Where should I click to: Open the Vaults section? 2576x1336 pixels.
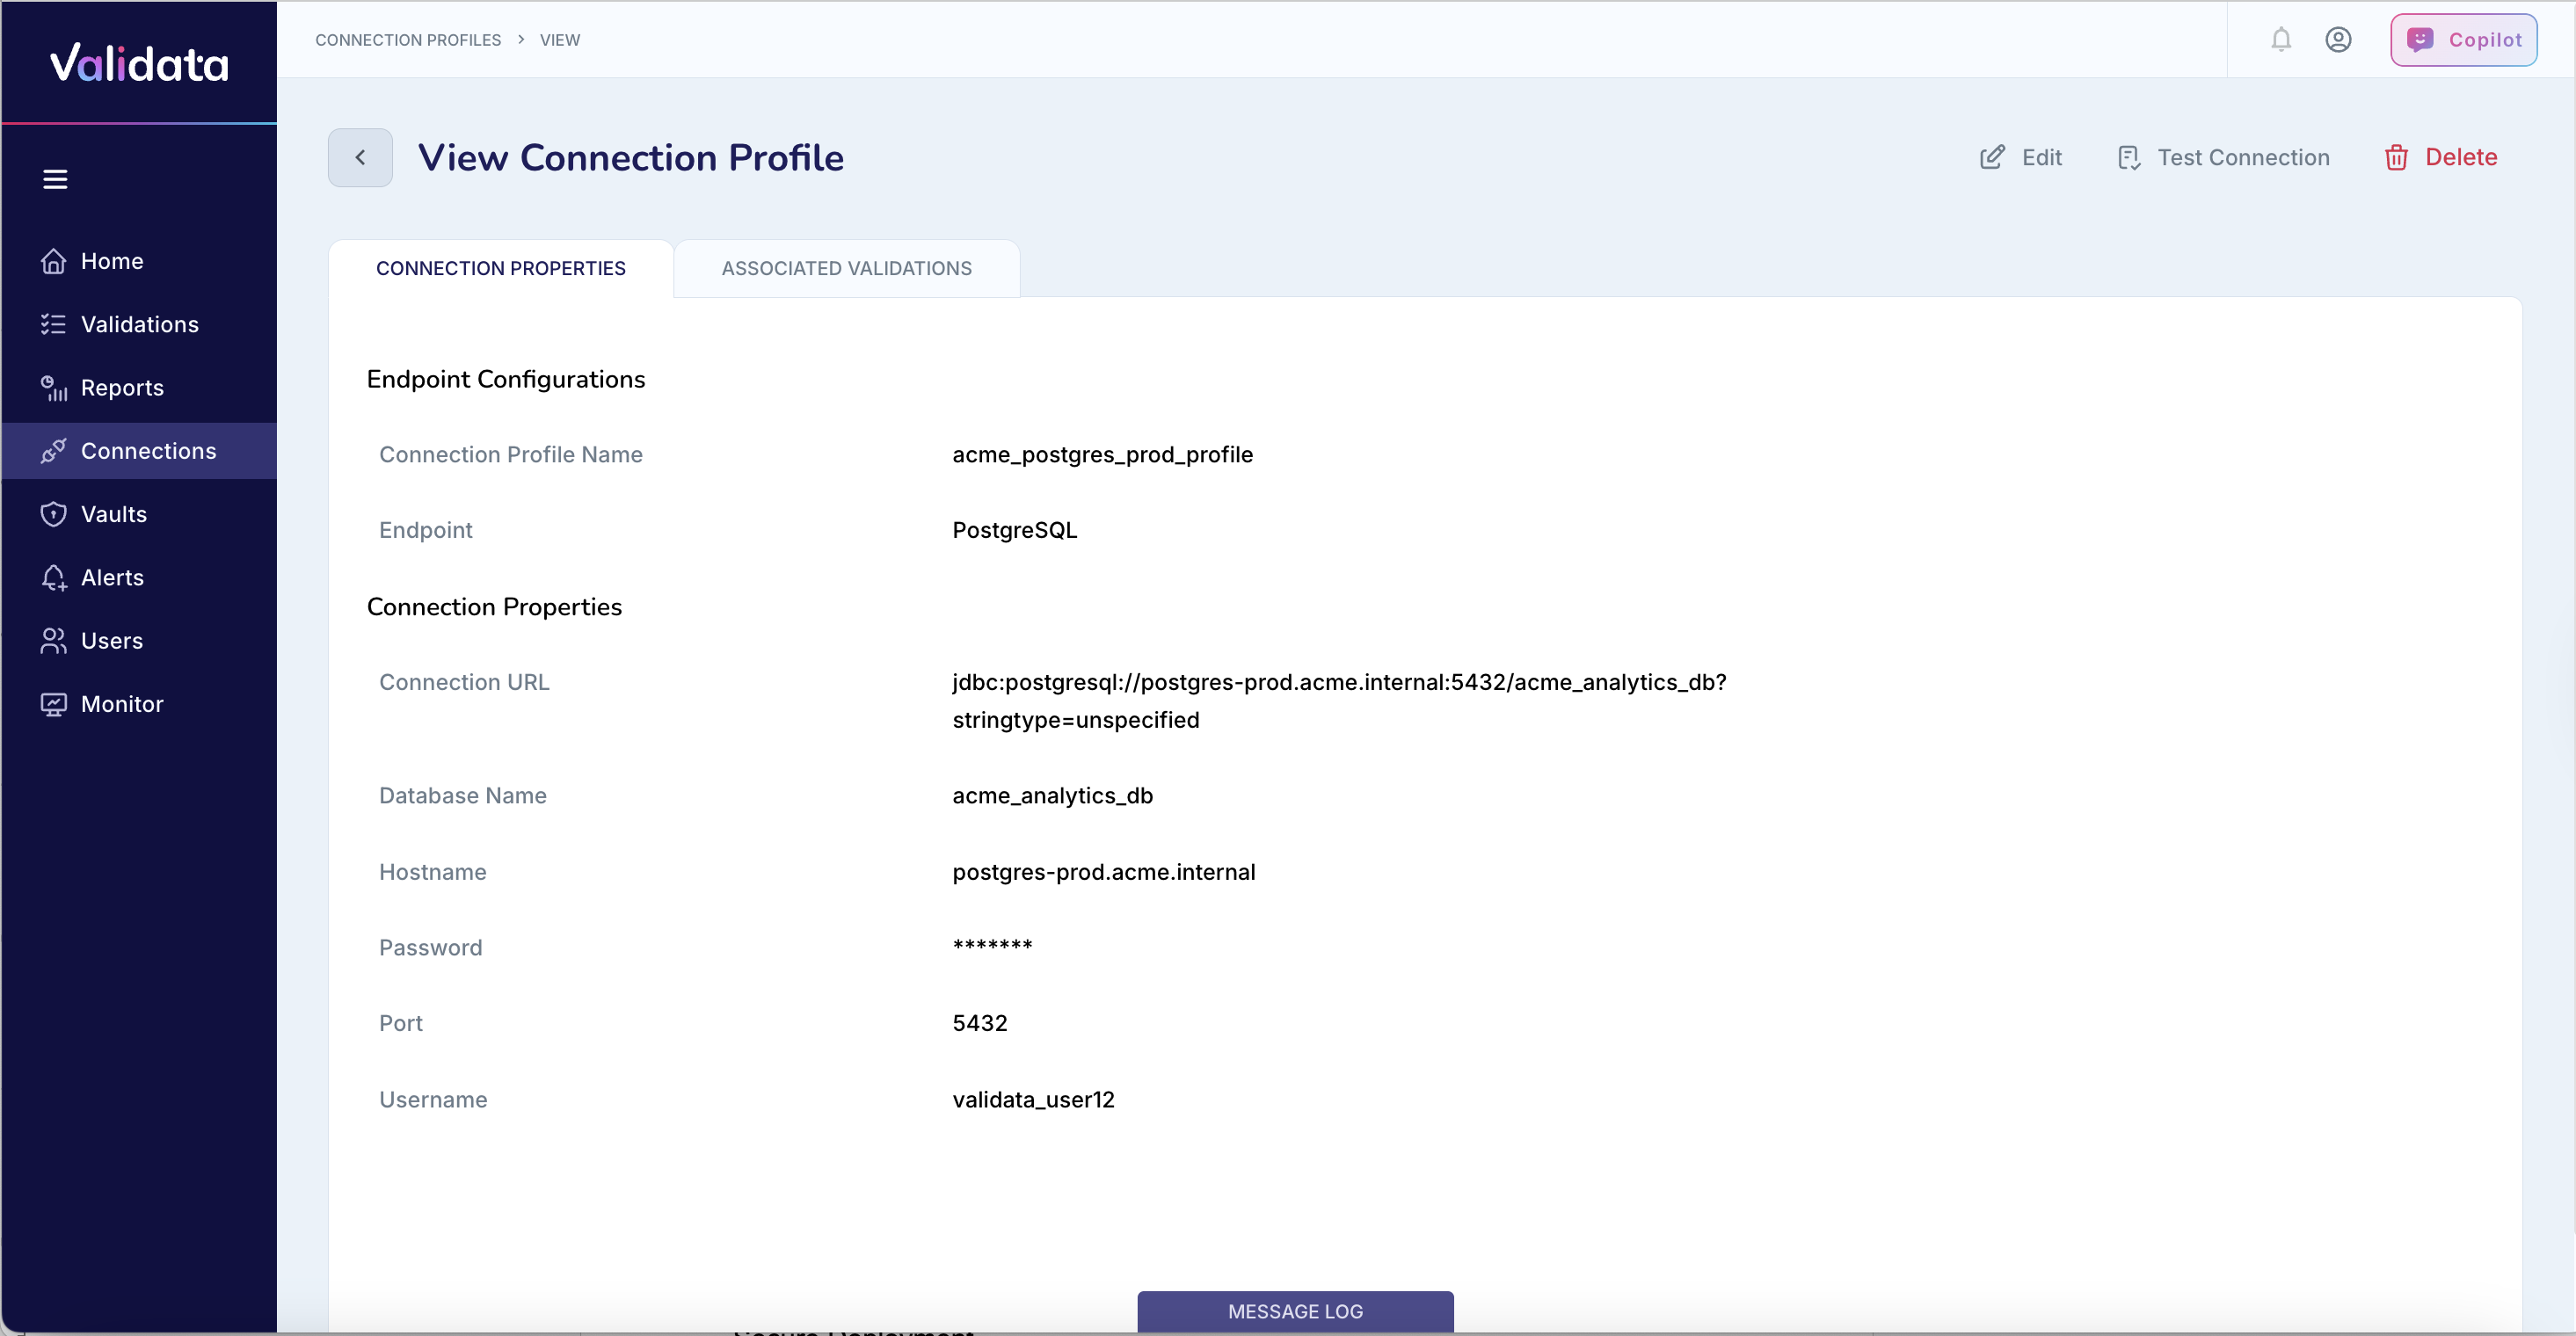114,514
